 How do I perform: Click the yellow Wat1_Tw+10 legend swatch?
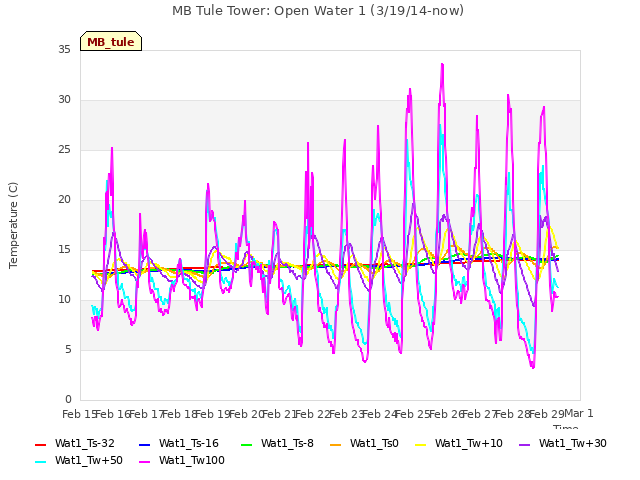421,444
